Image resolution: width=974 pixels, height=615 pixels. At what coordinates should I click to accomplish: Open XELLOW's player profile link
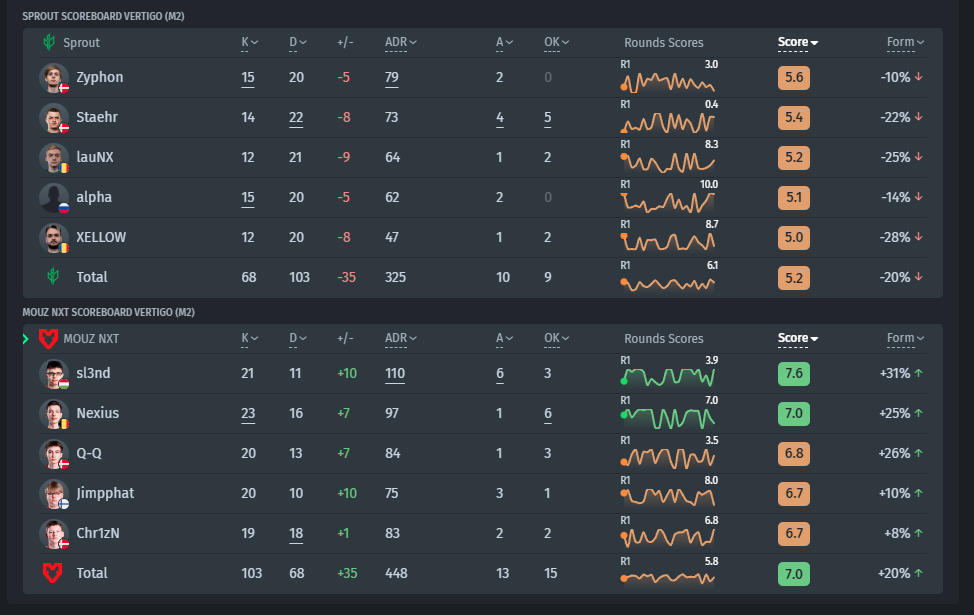[x=101, y=237]
